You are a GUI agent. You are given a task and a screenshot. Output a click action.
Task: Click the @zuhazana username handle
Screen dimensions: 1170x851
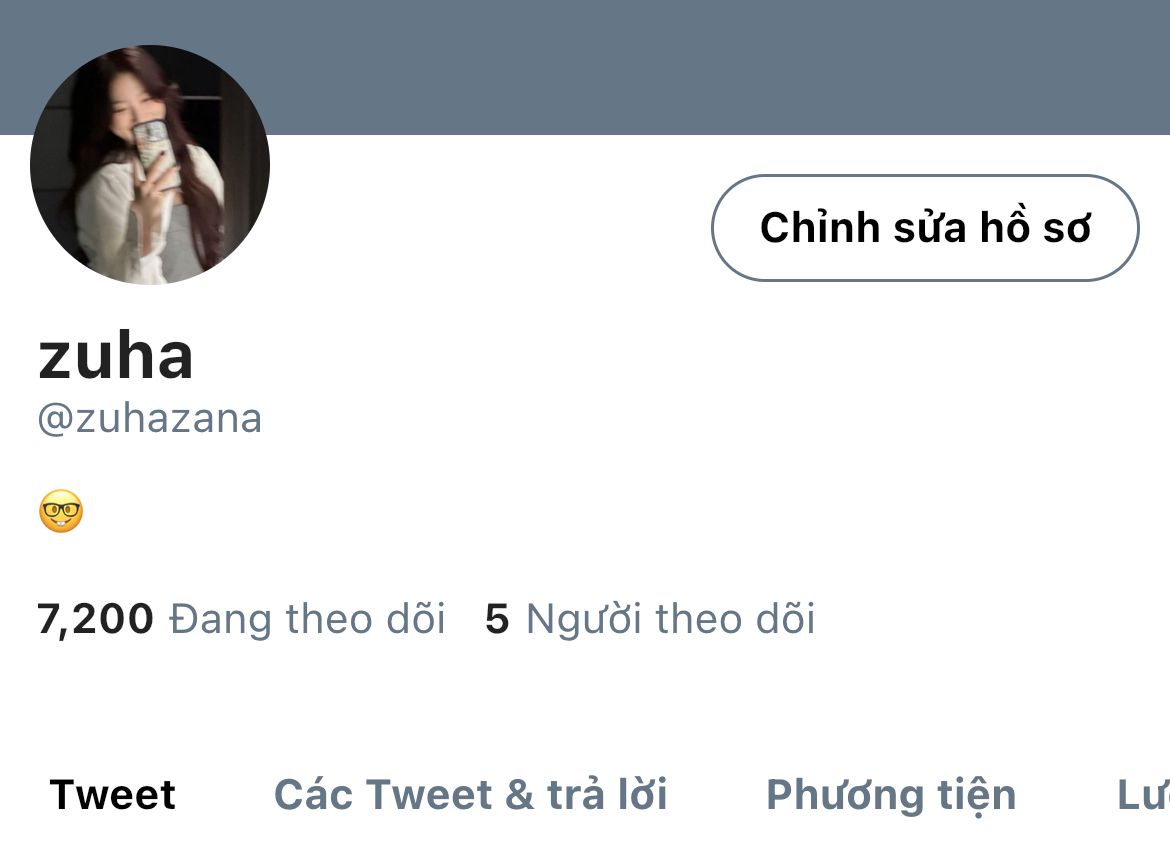click(149, 419)
